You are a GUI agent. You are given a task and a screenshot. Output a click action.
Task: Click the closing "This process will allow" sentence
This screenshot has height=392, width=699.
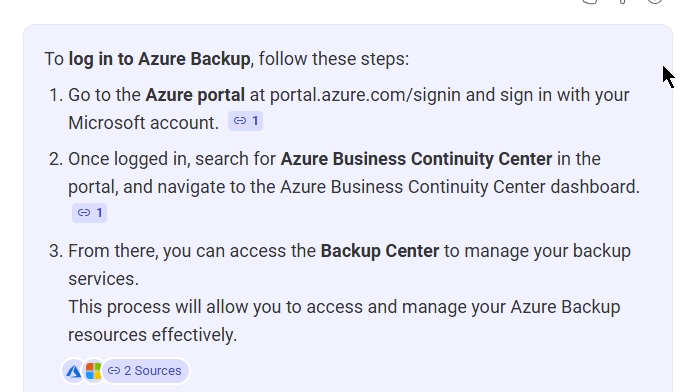[x=344, y=321]
